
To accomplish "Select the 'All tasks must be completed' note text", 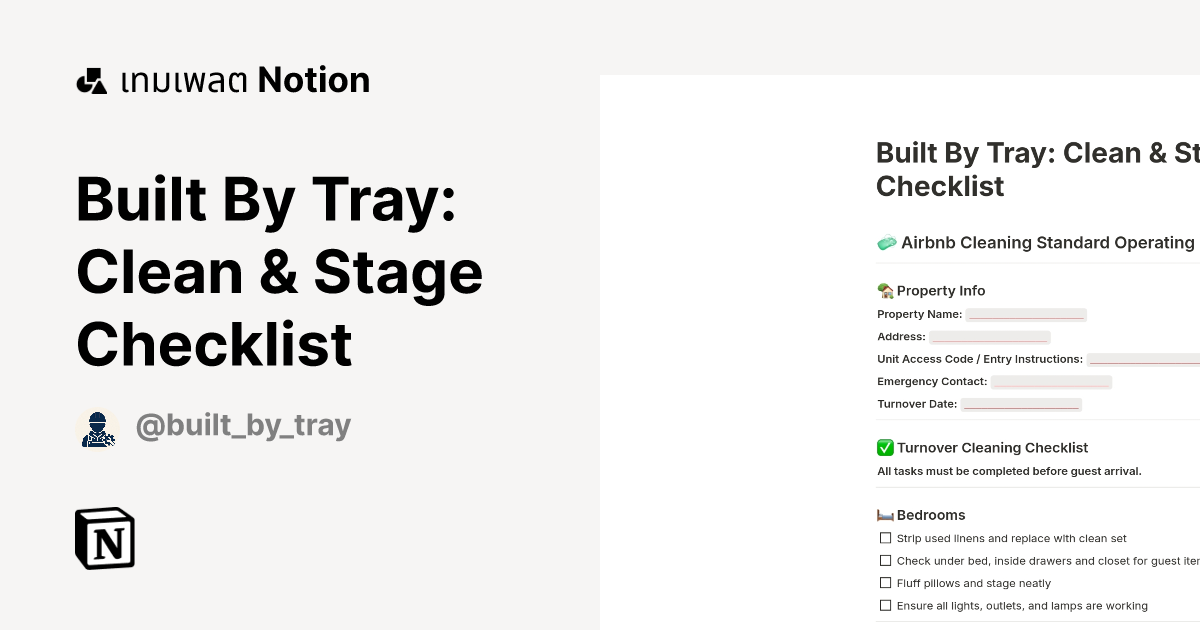I will (x=1009, y=471).
